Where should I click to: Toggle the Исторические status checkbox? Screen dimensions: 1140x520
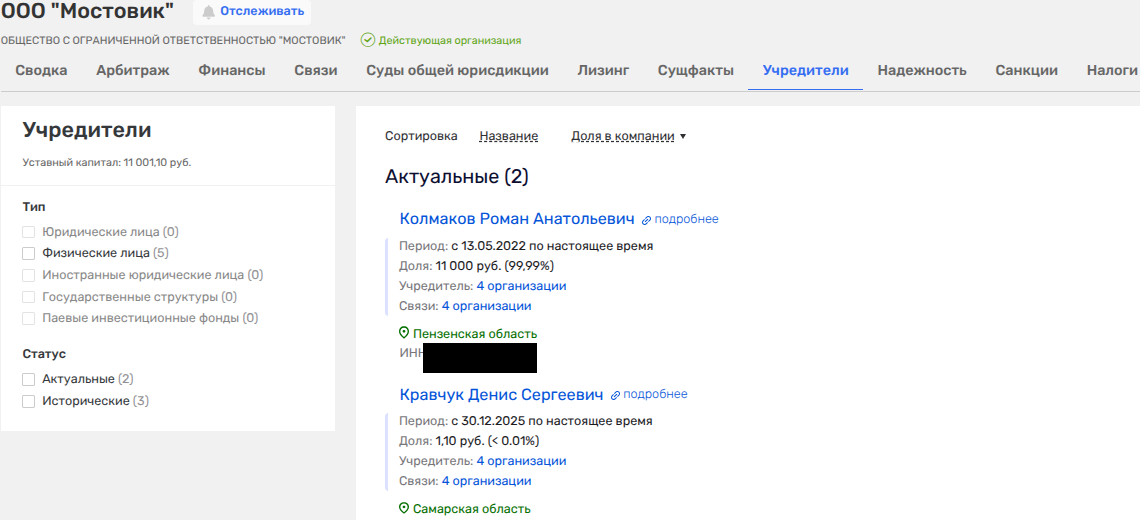[29, 401]
